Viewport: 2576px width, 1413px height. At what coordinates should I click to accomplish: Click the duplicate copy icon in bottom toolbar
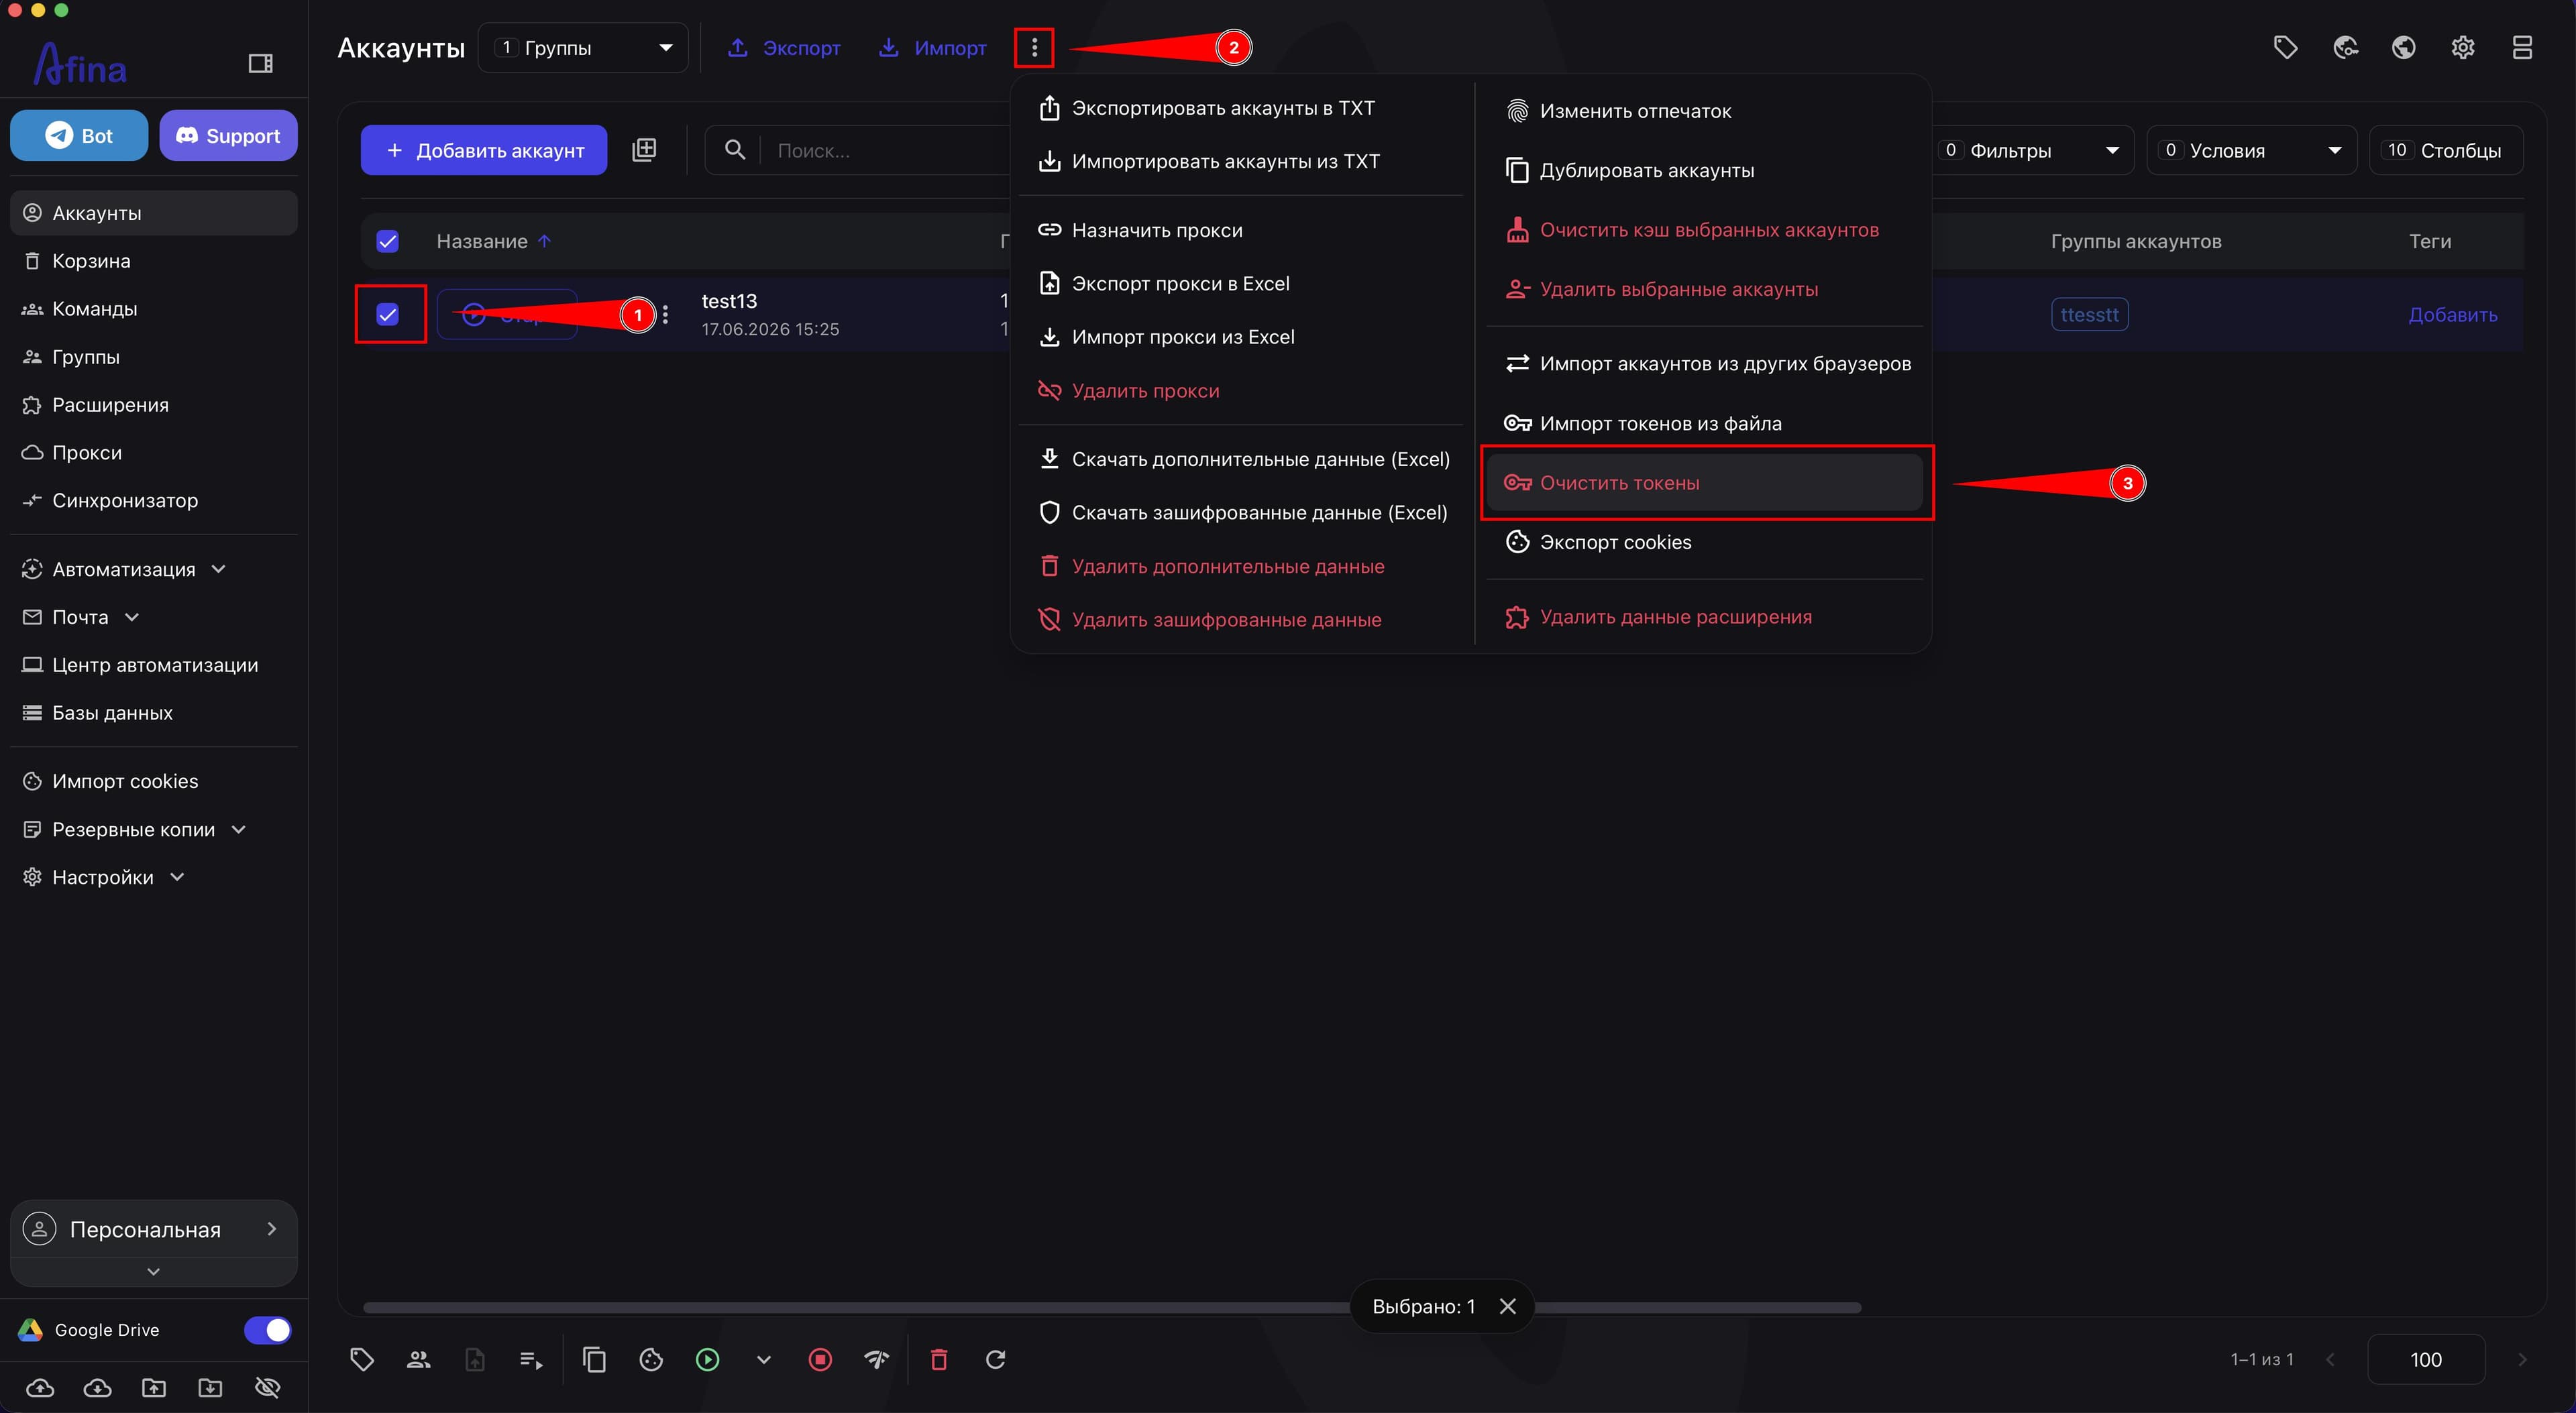coord(594,1359)
